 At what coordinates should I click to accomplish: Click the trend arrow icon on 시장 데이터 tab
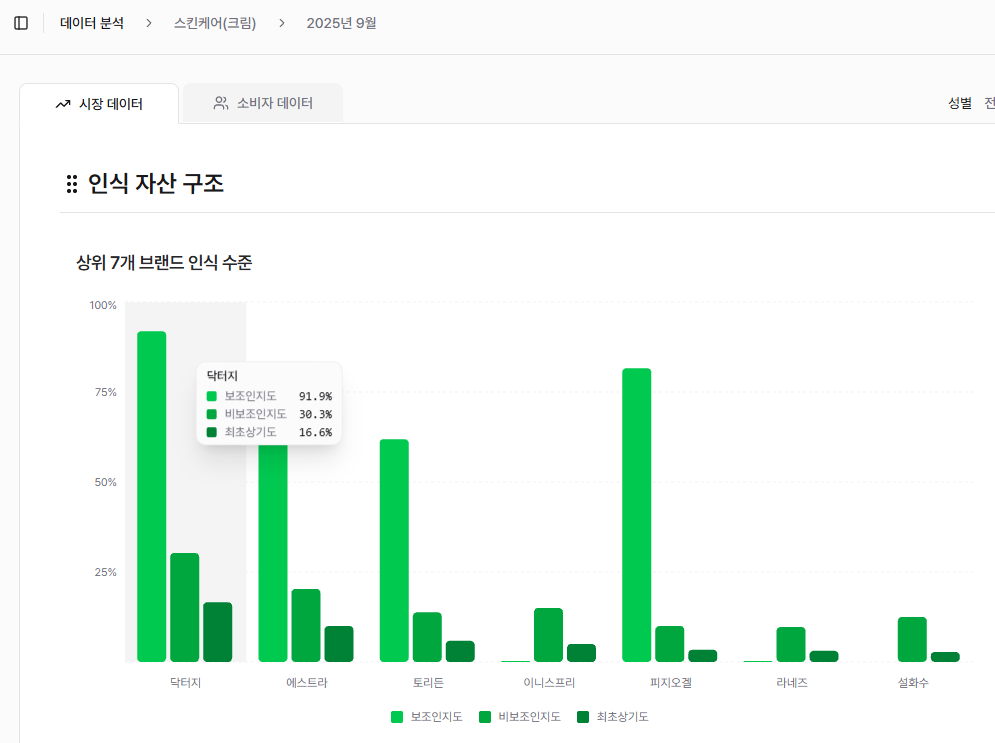coord(63,104)
